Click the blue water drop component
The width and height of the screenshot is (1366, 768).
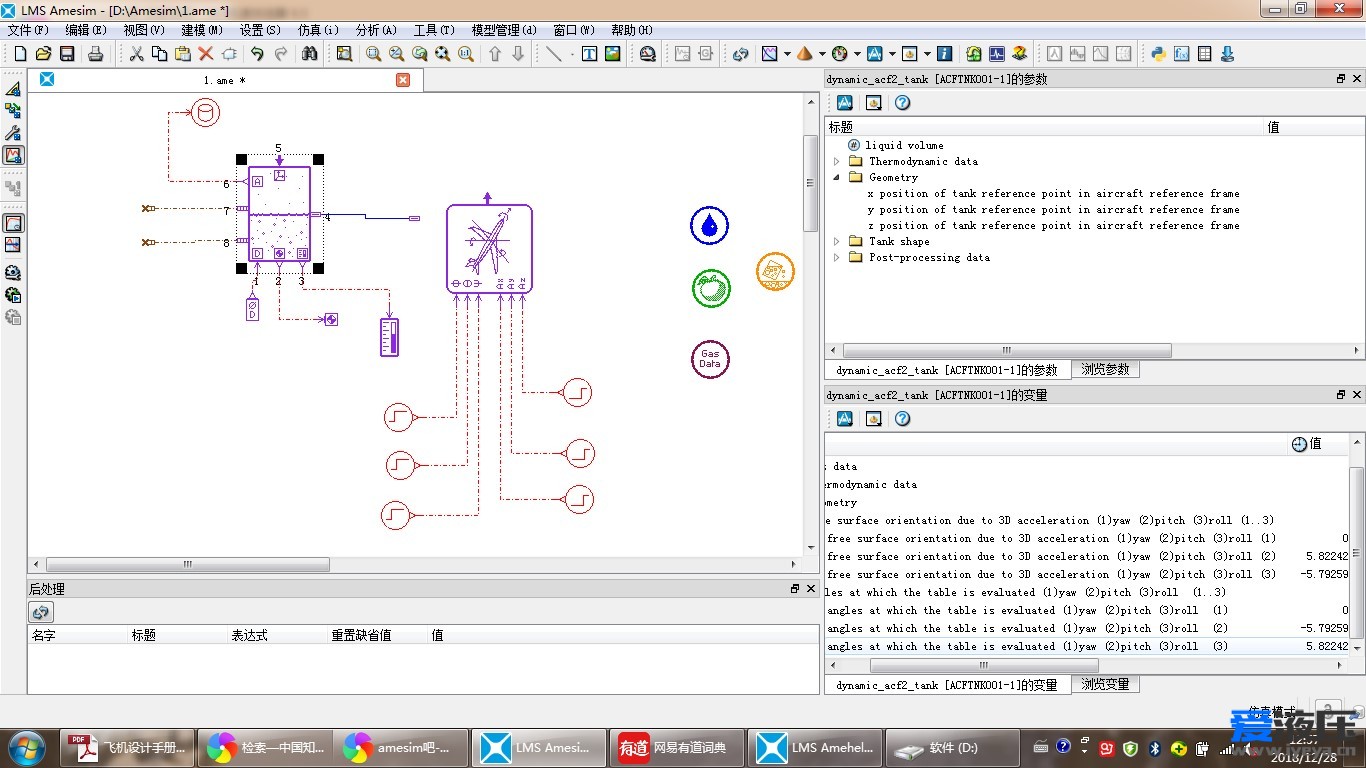pos(710,225)
